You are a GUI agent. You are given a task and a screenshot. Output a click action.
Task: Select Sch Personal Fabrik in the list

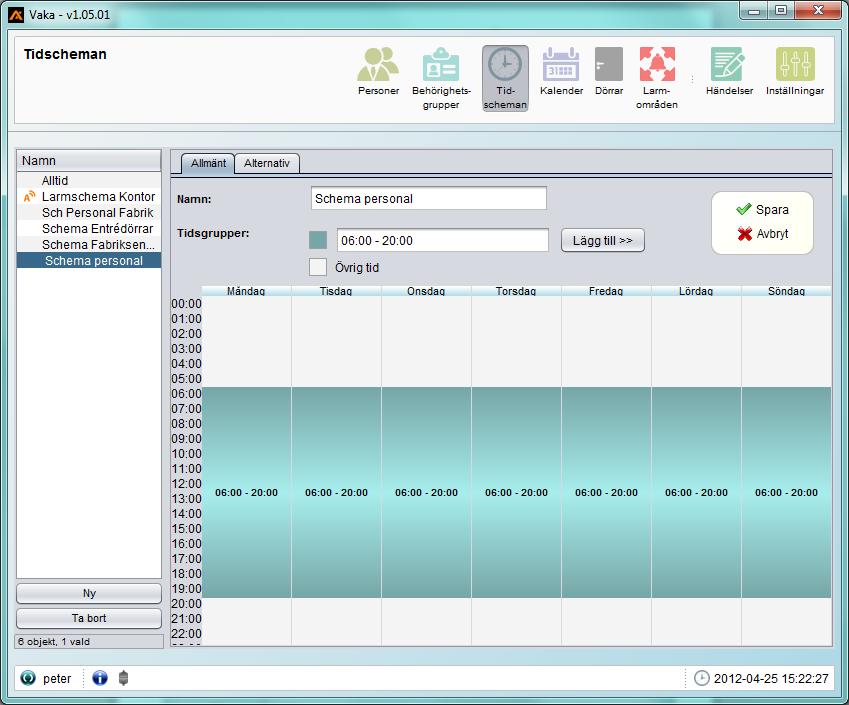coord(89,213)
